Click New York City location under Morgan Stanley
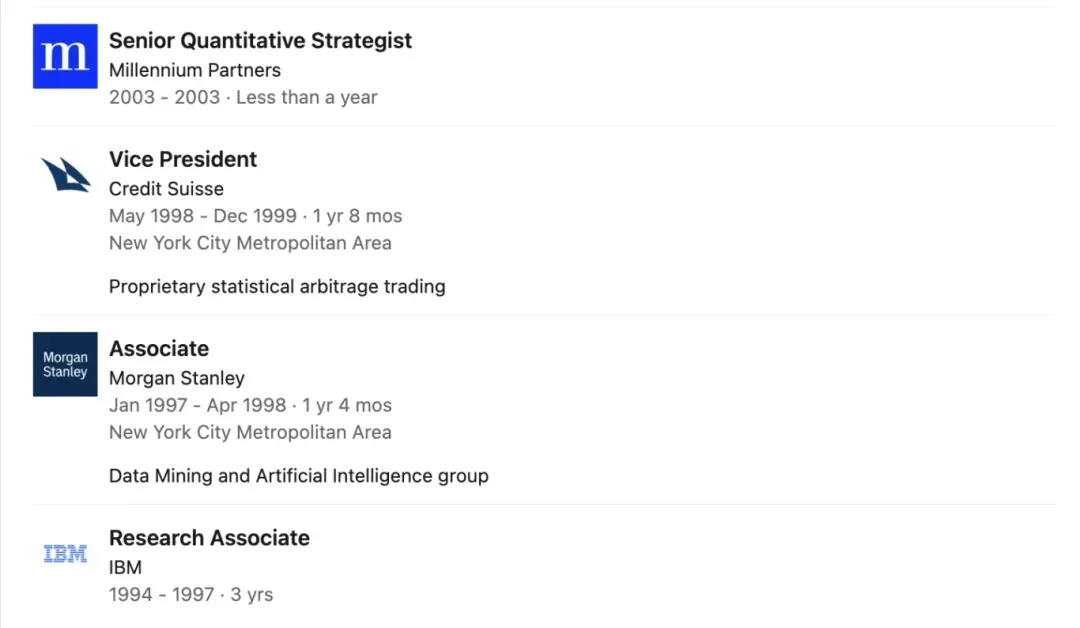This screenshot has width=1080, height=628. (250, 432)
